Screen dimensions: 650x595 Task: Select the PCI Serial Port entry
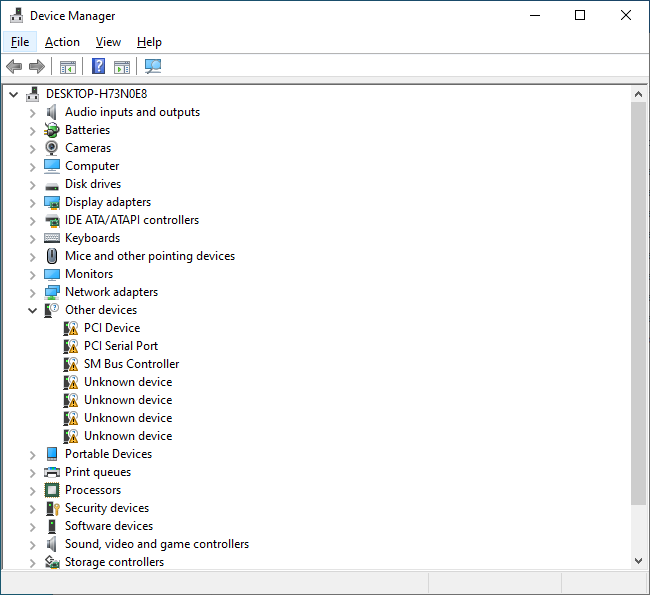(x=121, y=346)
